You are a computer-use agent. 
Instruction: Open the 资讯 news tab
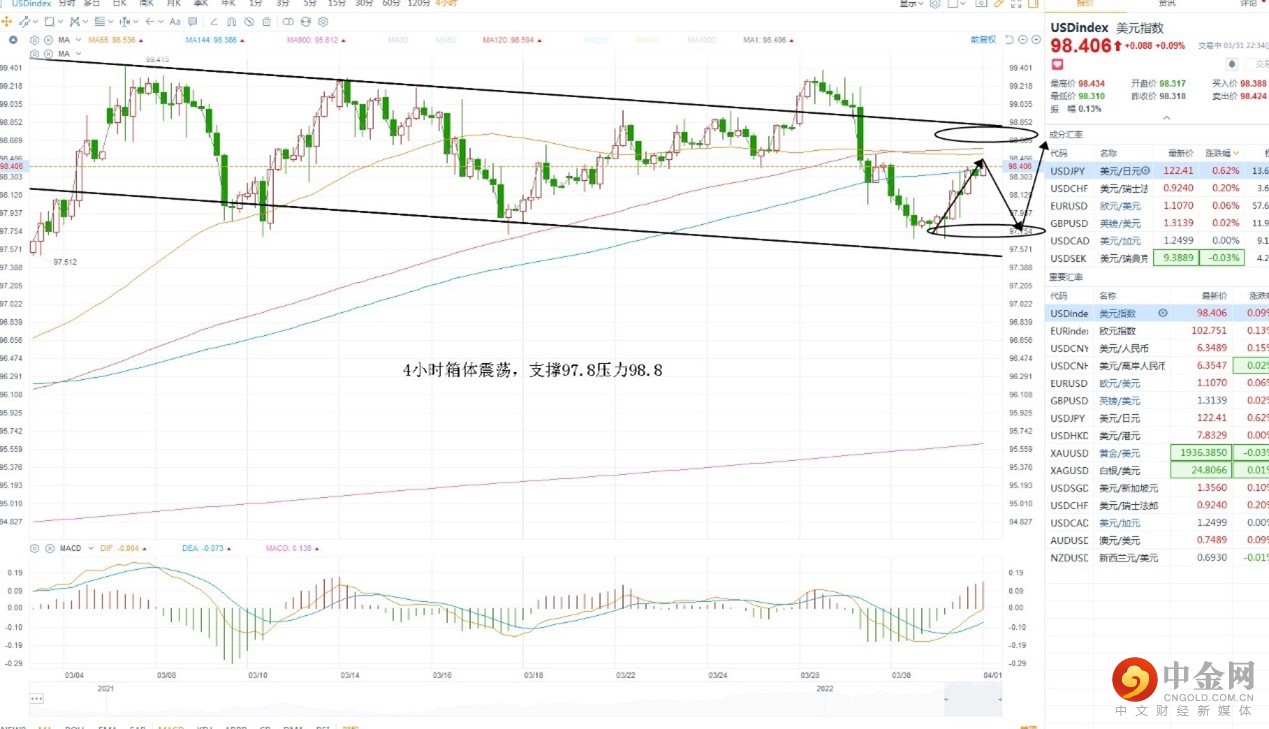[1167, 4]
